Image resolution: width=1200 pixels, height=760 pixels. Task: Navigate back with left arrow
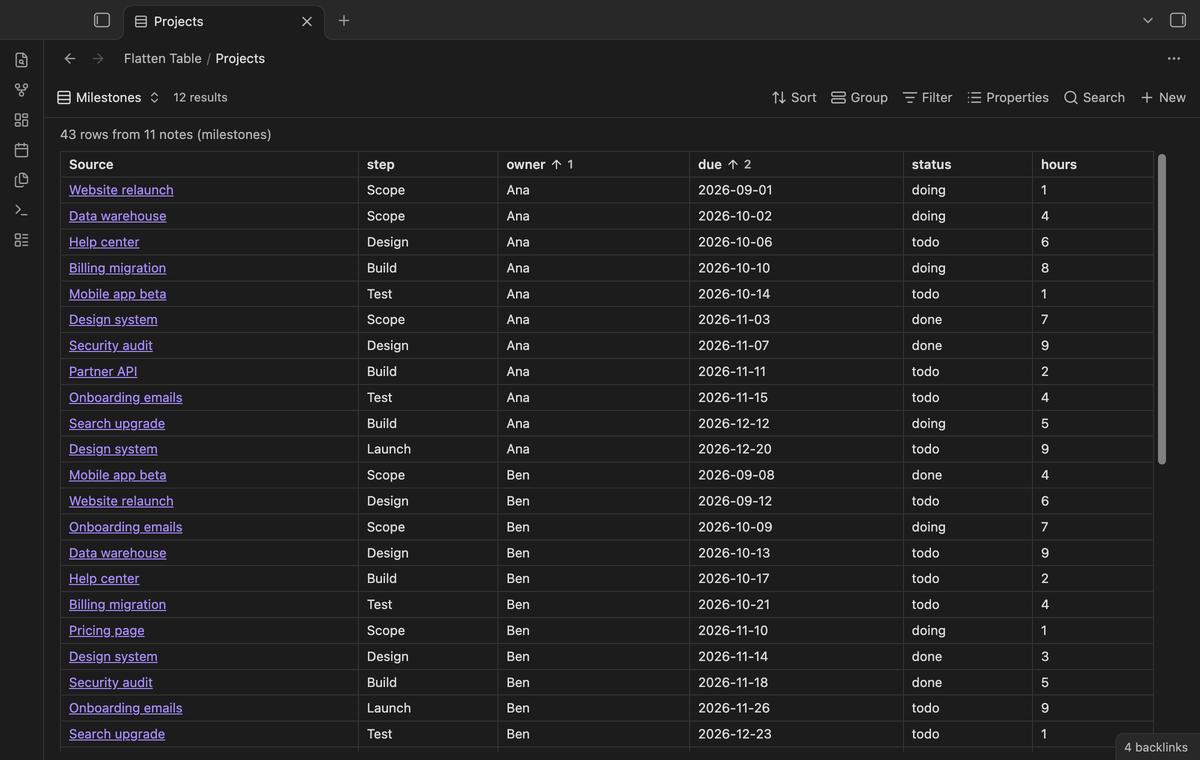pyautogui.click(x=70, y=58)
